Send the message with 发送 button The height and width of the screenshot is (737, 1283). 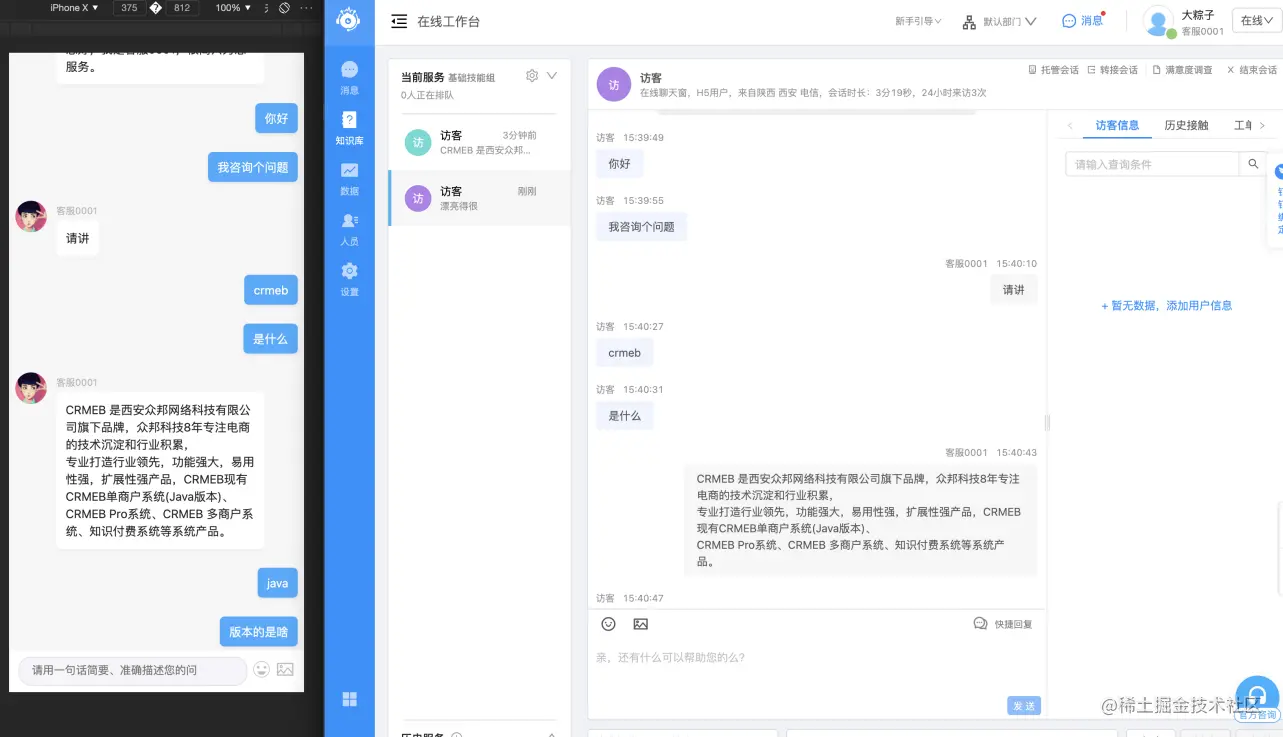point(1024,706)
